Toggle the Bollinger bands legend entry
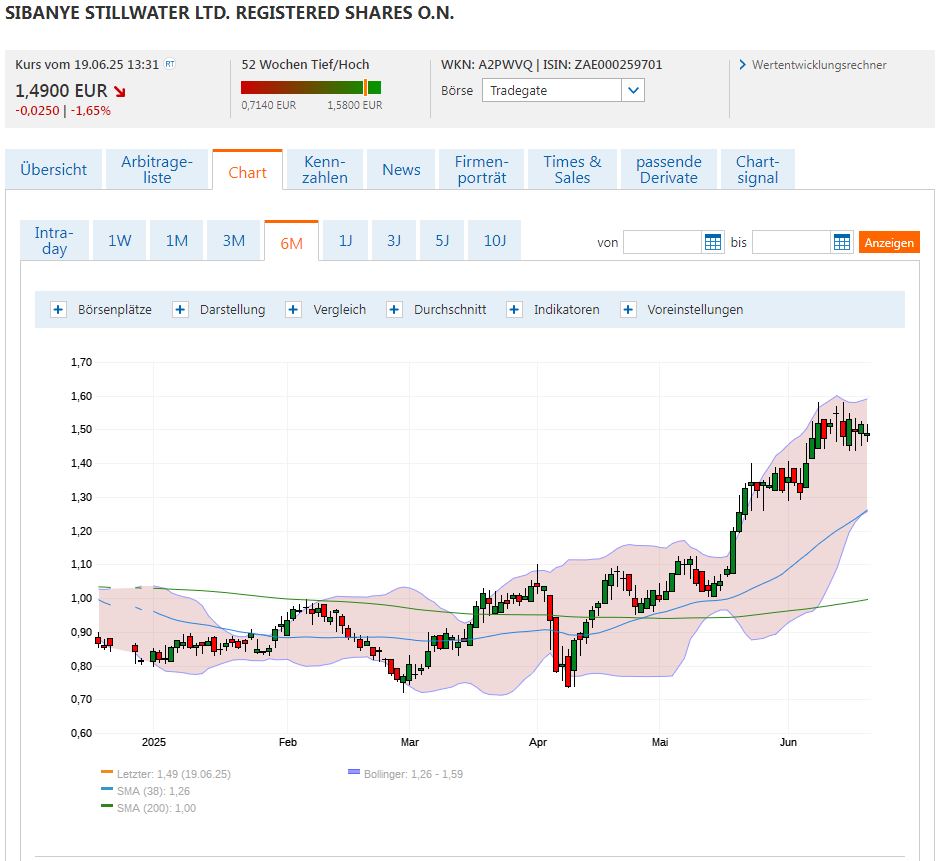The height and width of the screenshot is (861, 940). pyautogui.click(x=403, y=772)
